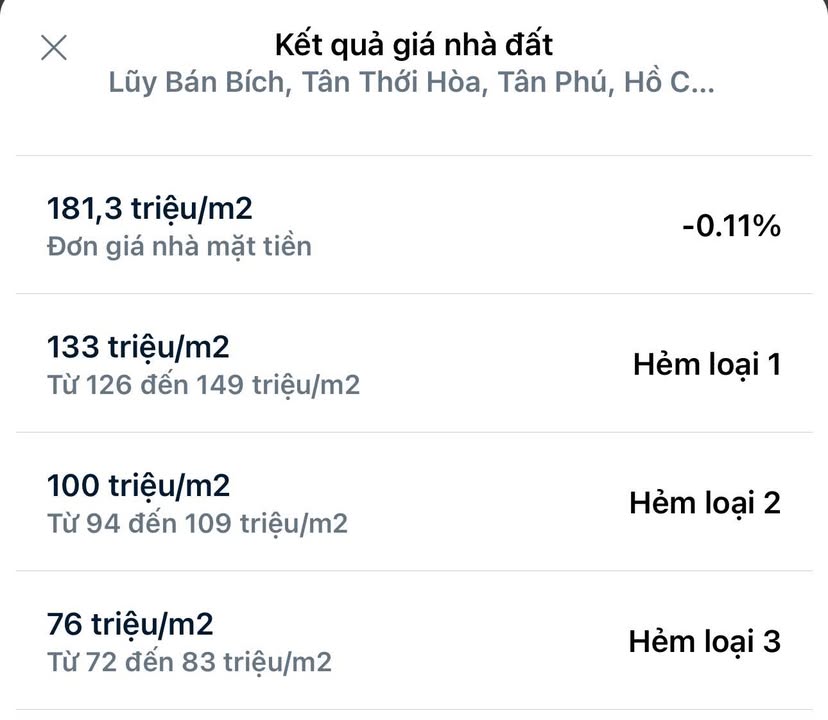Click the -0.11% price change indicator
Viewport: 828px width, 720px height.
click(x=730, y=226)
